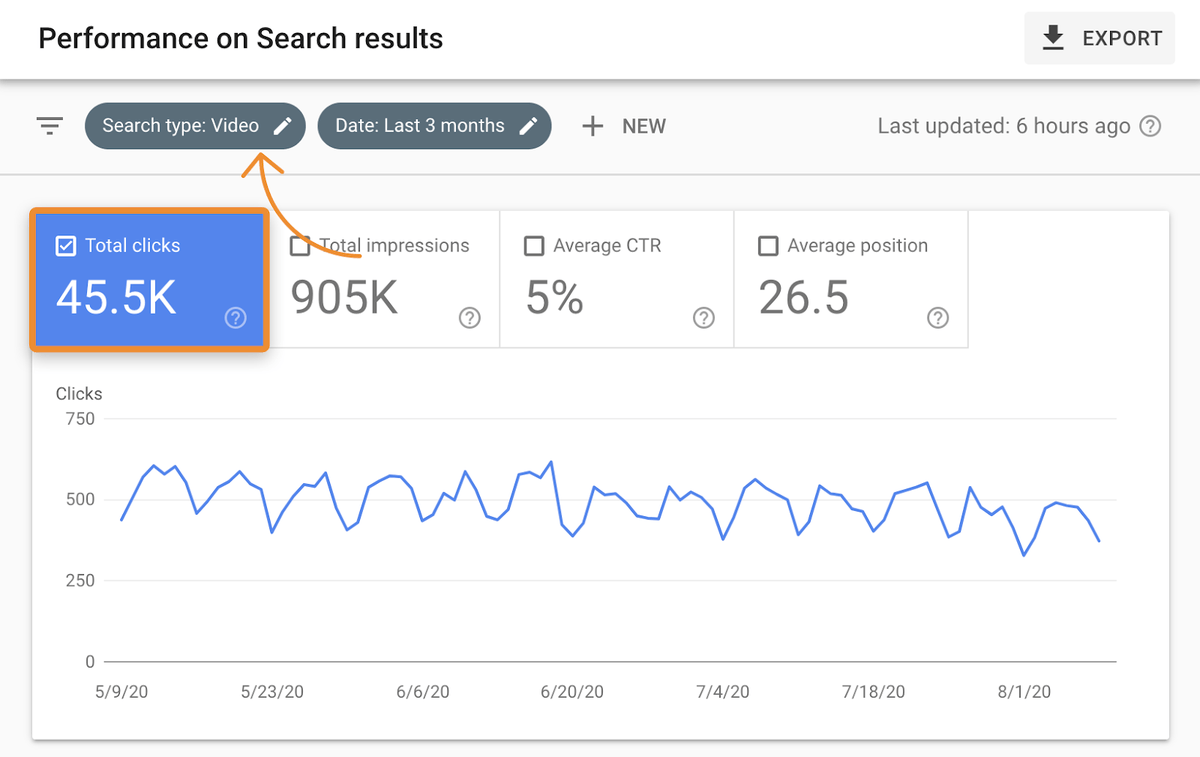Click the pencil icon on Search type chip
The image size is (1200, 757).
(283, 125)
